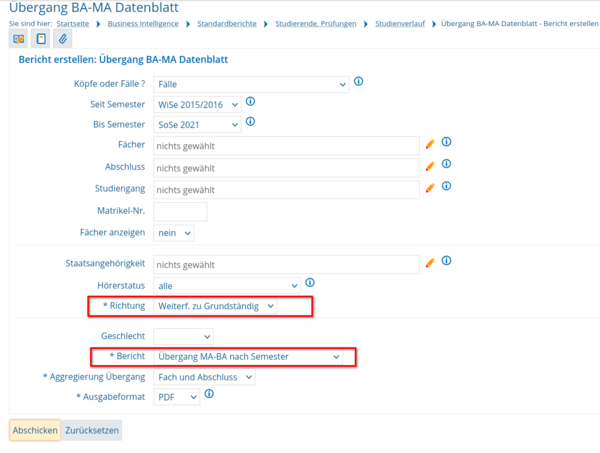Edit Abschluss selection with pencil icon
Screen dimensions: 600x453
point(430,166)
